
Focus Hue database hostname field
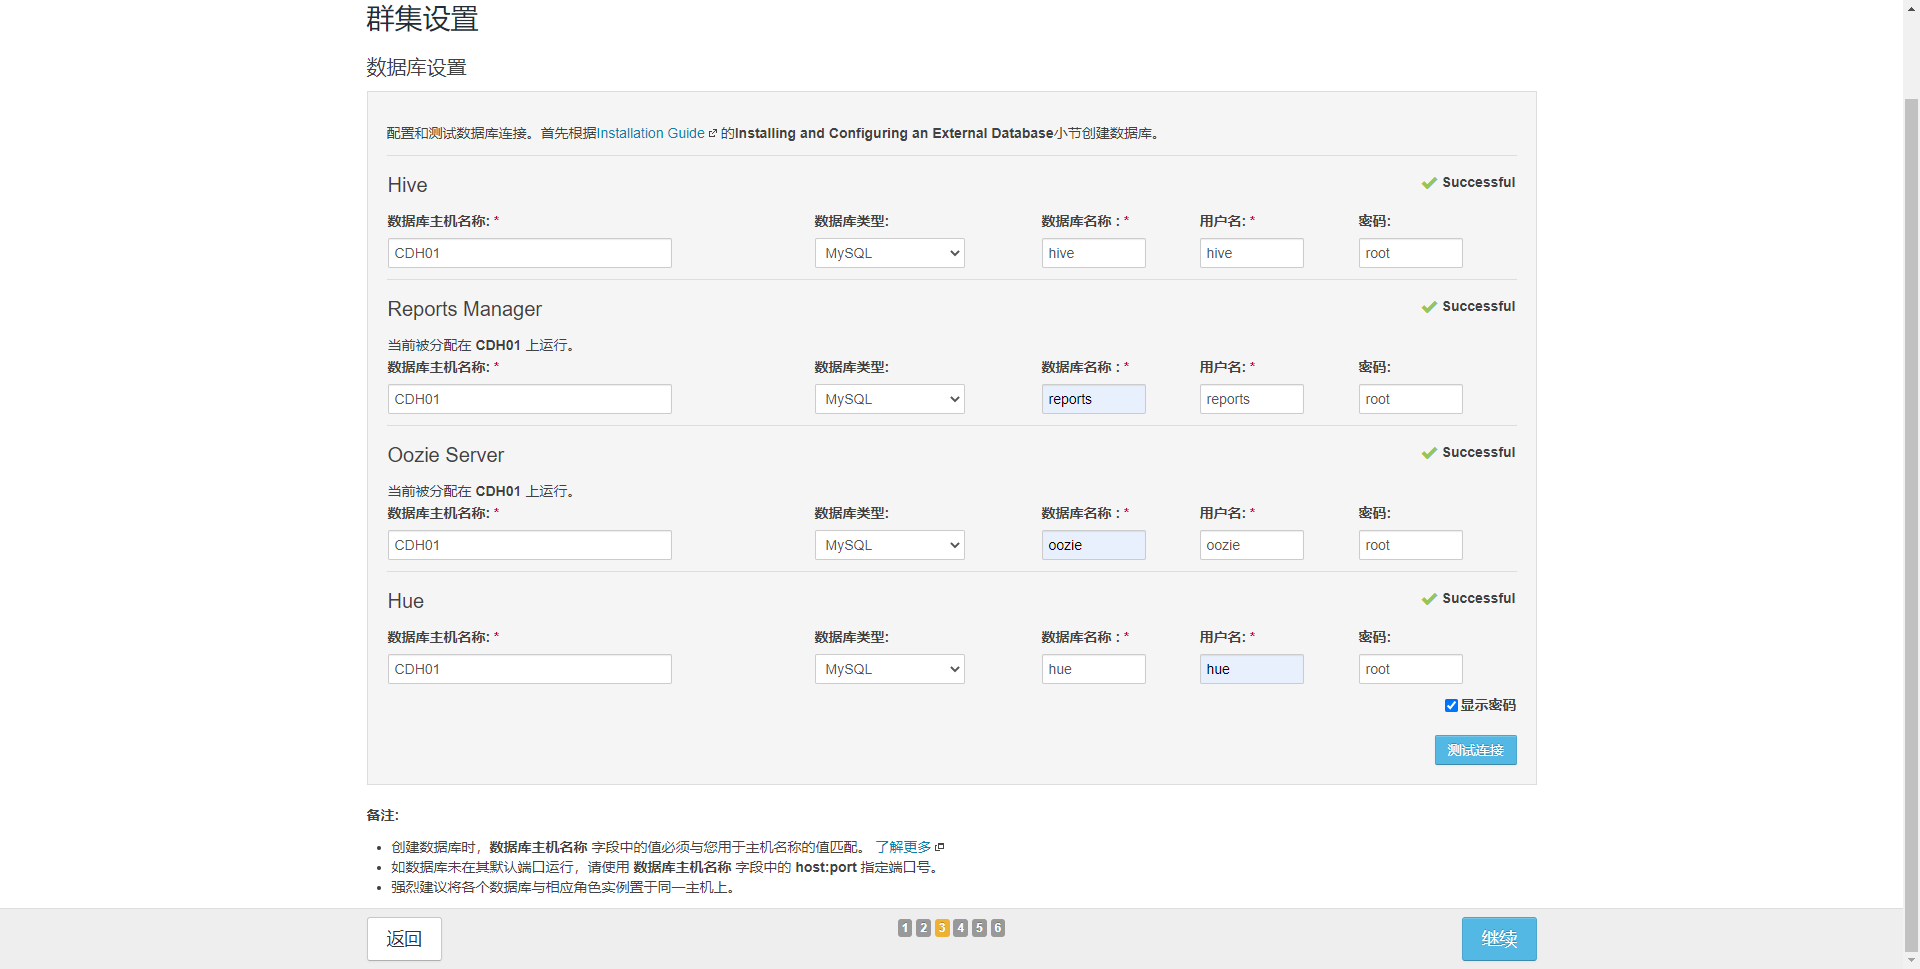529,669
